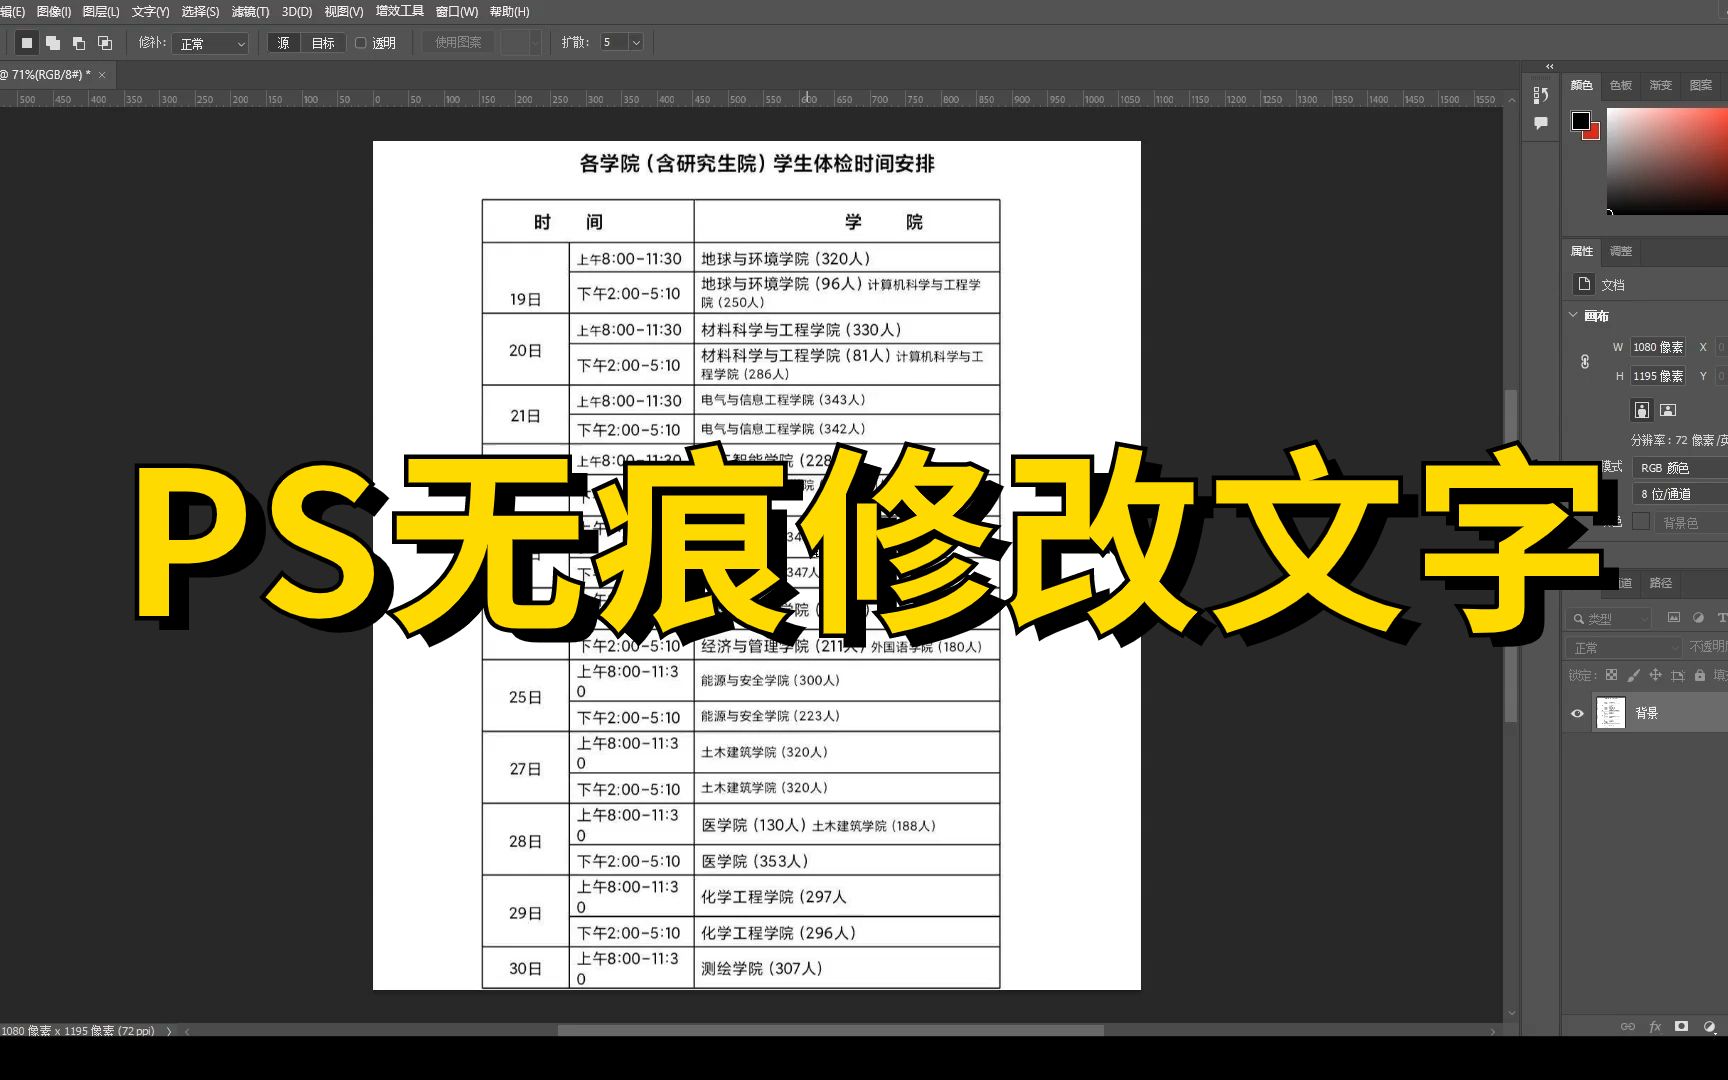
Task: Filter layers by pixel layer icon
Action: (1674, 618)
